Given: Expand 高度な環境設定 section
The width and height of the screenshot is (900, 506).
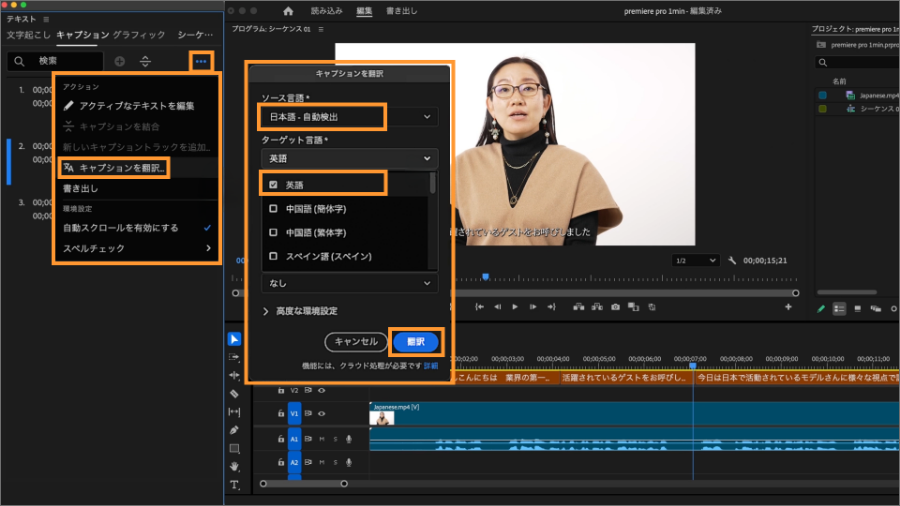Looking at the screenshot, I should pos(300,311).
